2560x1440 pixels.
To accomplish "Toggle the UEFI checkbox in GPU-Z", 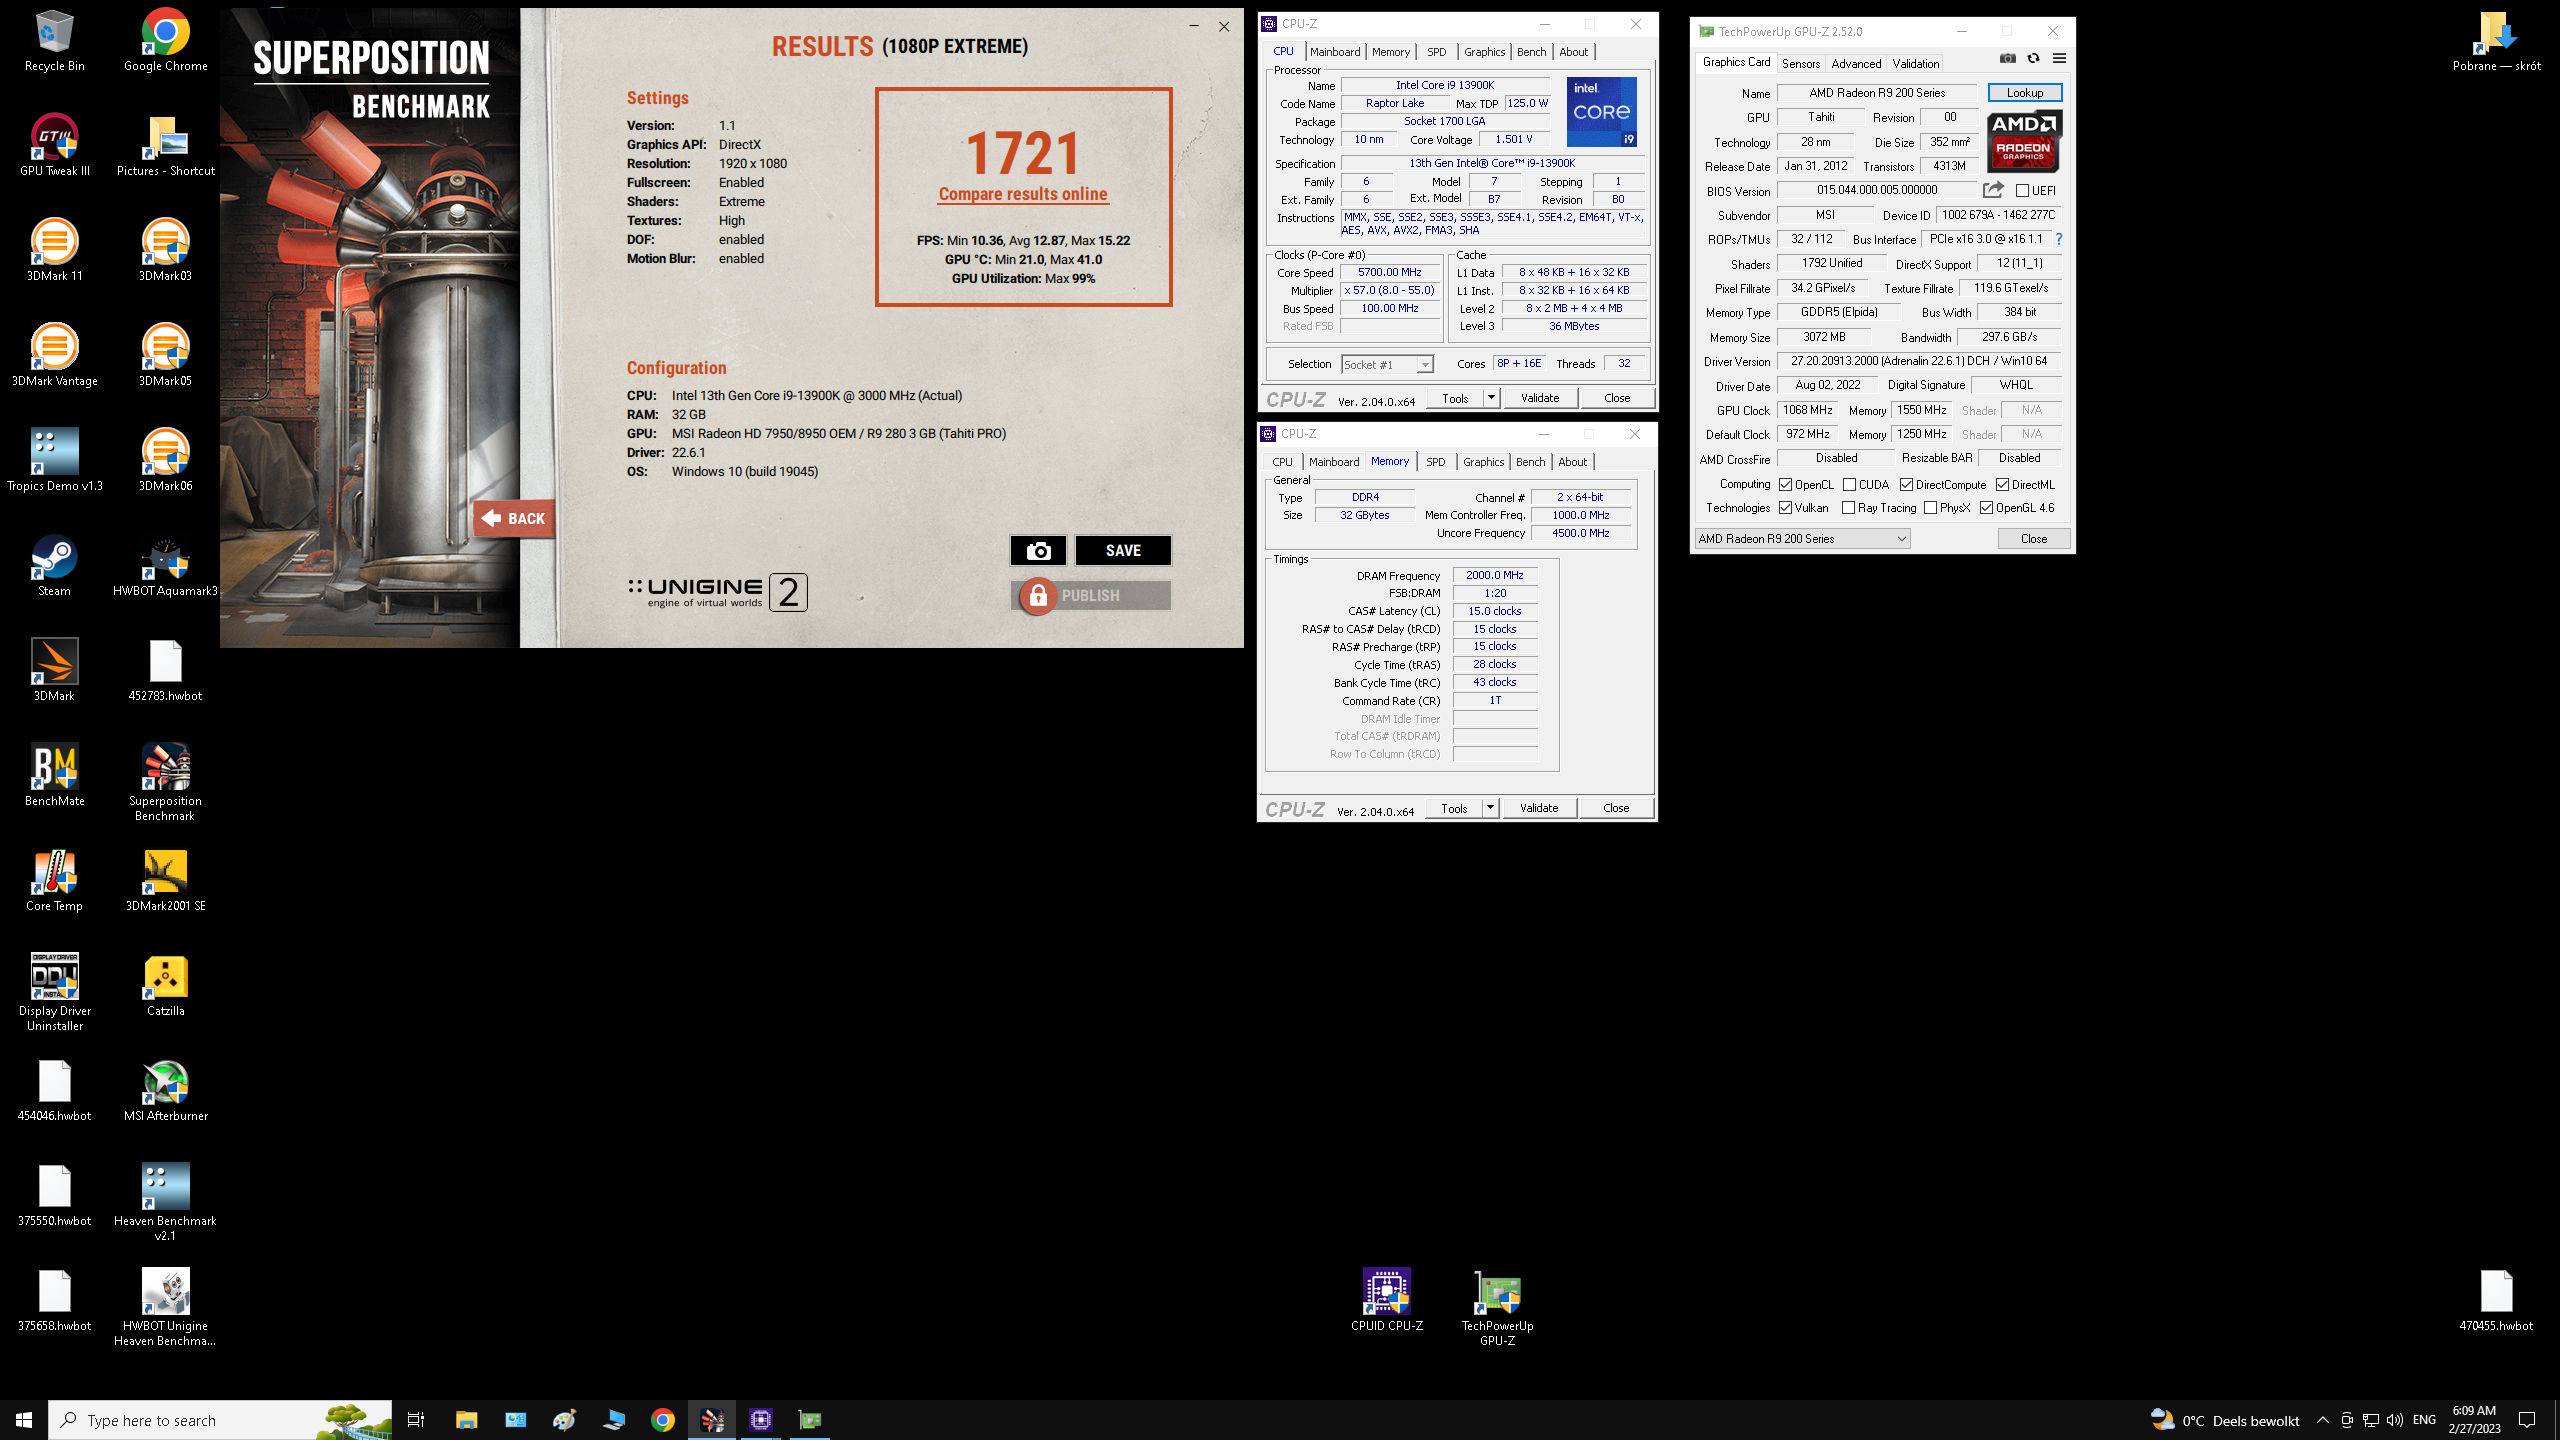I will (x=2022, y=190).
